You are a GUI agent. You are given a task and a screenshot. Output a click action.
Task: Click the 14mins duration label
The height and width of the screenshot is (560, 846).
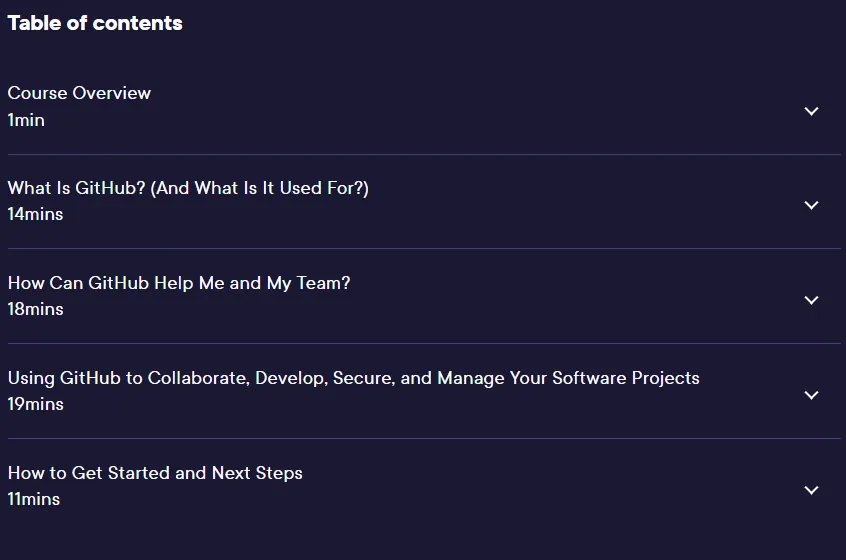[36, 214]
